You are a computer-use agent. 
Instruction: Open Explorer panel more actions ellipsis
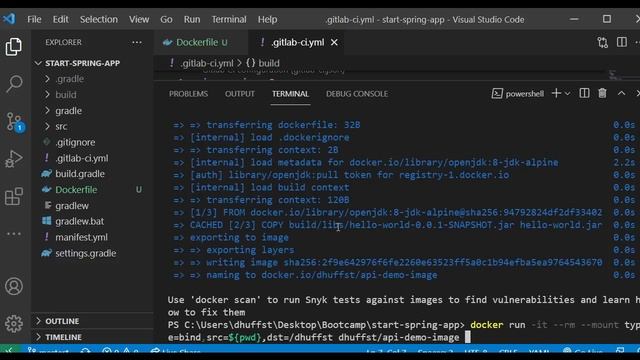(137, 42)
